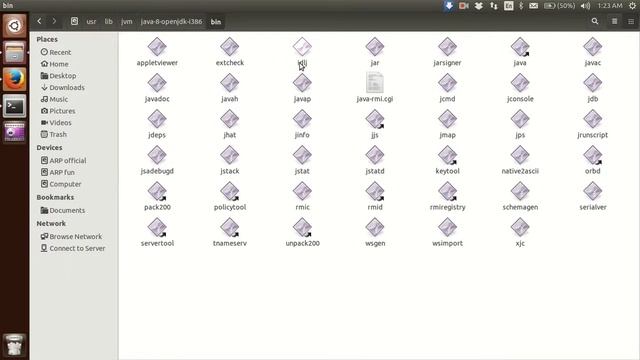Select the jmap file icon
This screenshot has width=640, height=360.
(x=447, y=119)
